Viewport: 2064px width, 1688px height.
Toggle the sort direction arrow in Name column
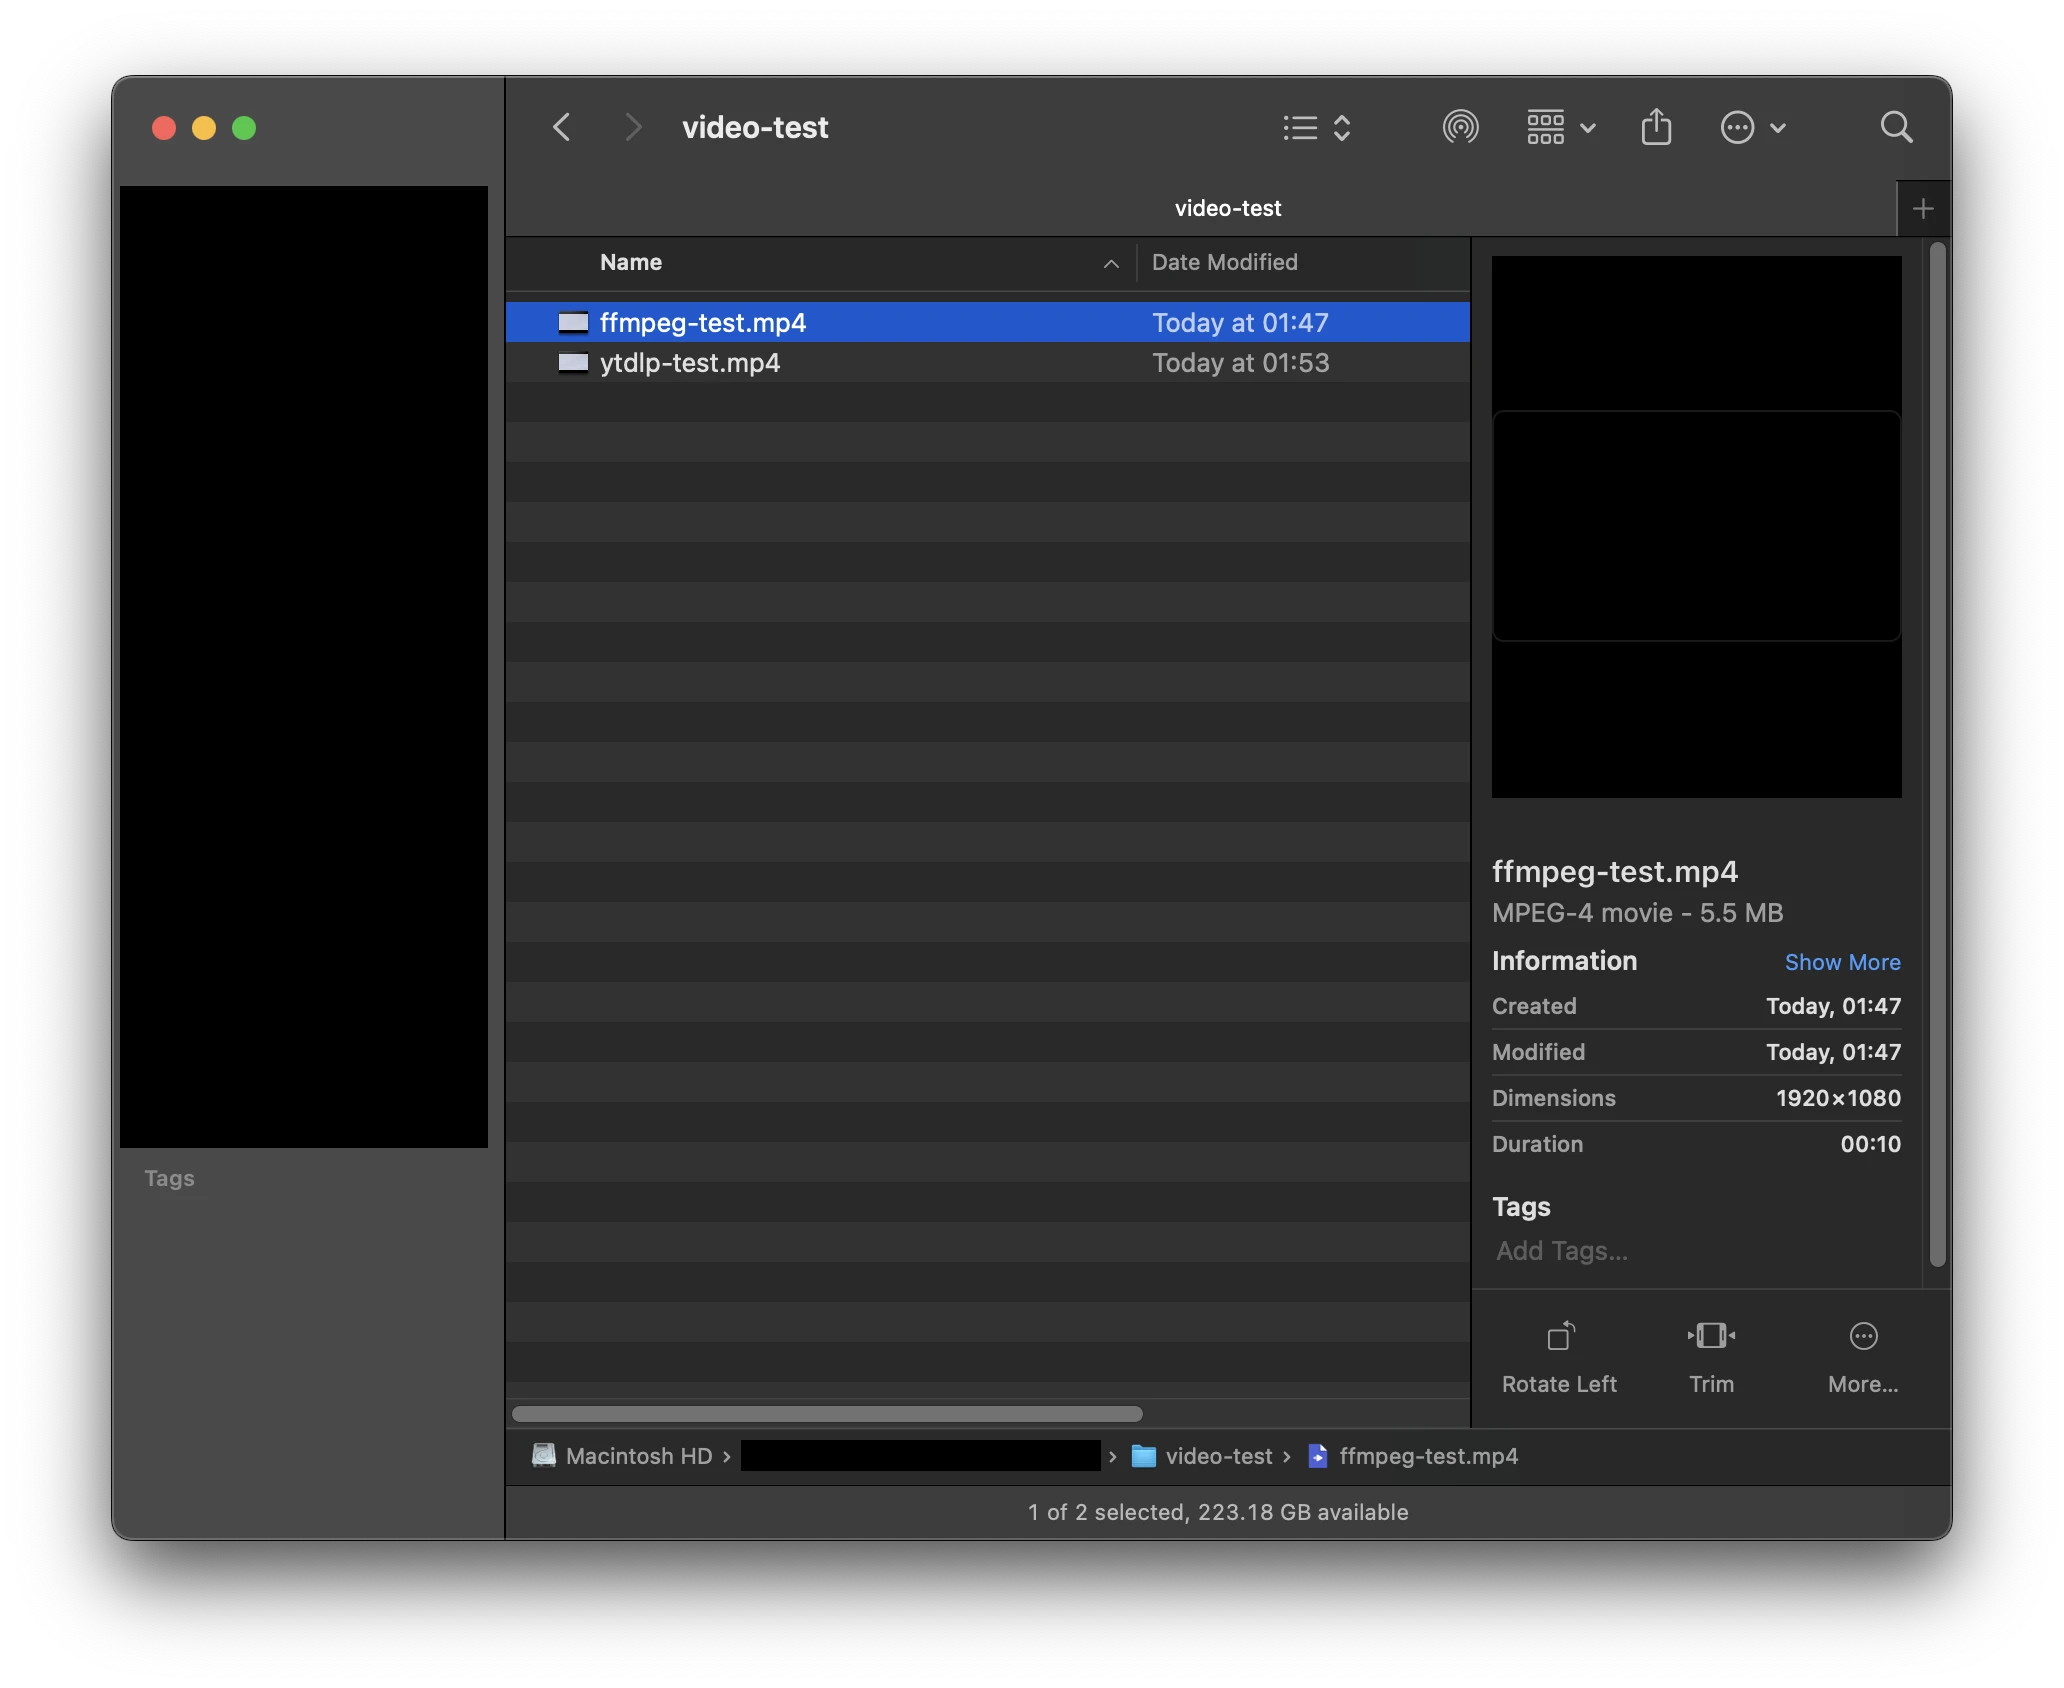coord(1111,263)
